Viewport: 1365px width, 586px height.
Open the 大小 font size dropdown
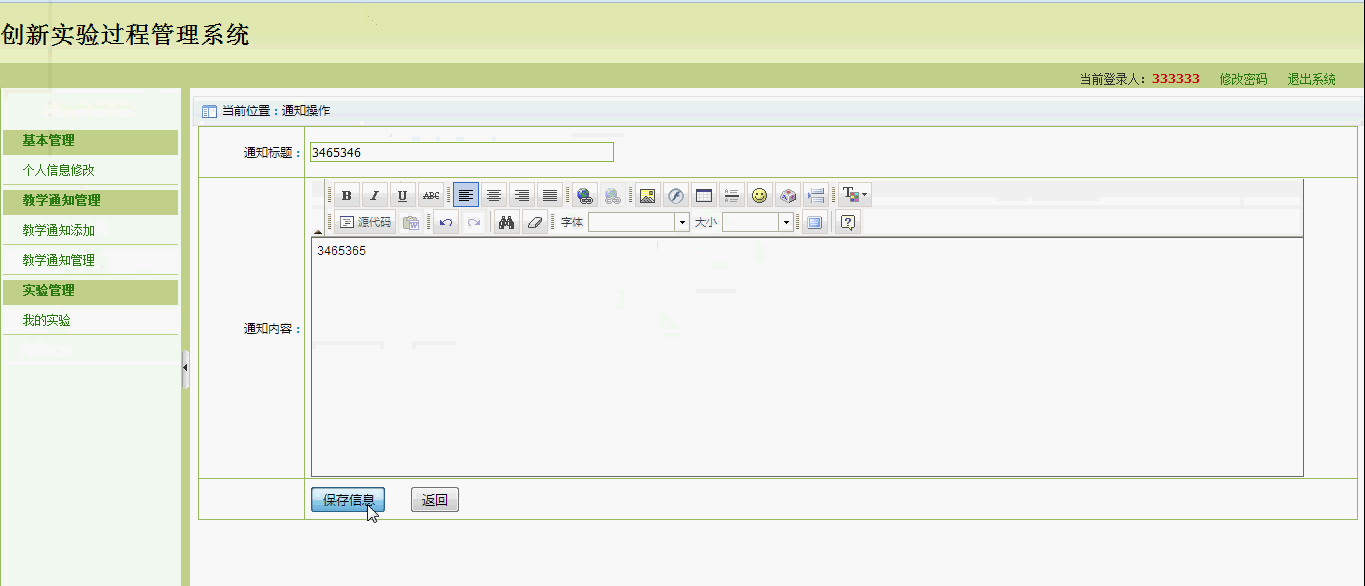758,222
